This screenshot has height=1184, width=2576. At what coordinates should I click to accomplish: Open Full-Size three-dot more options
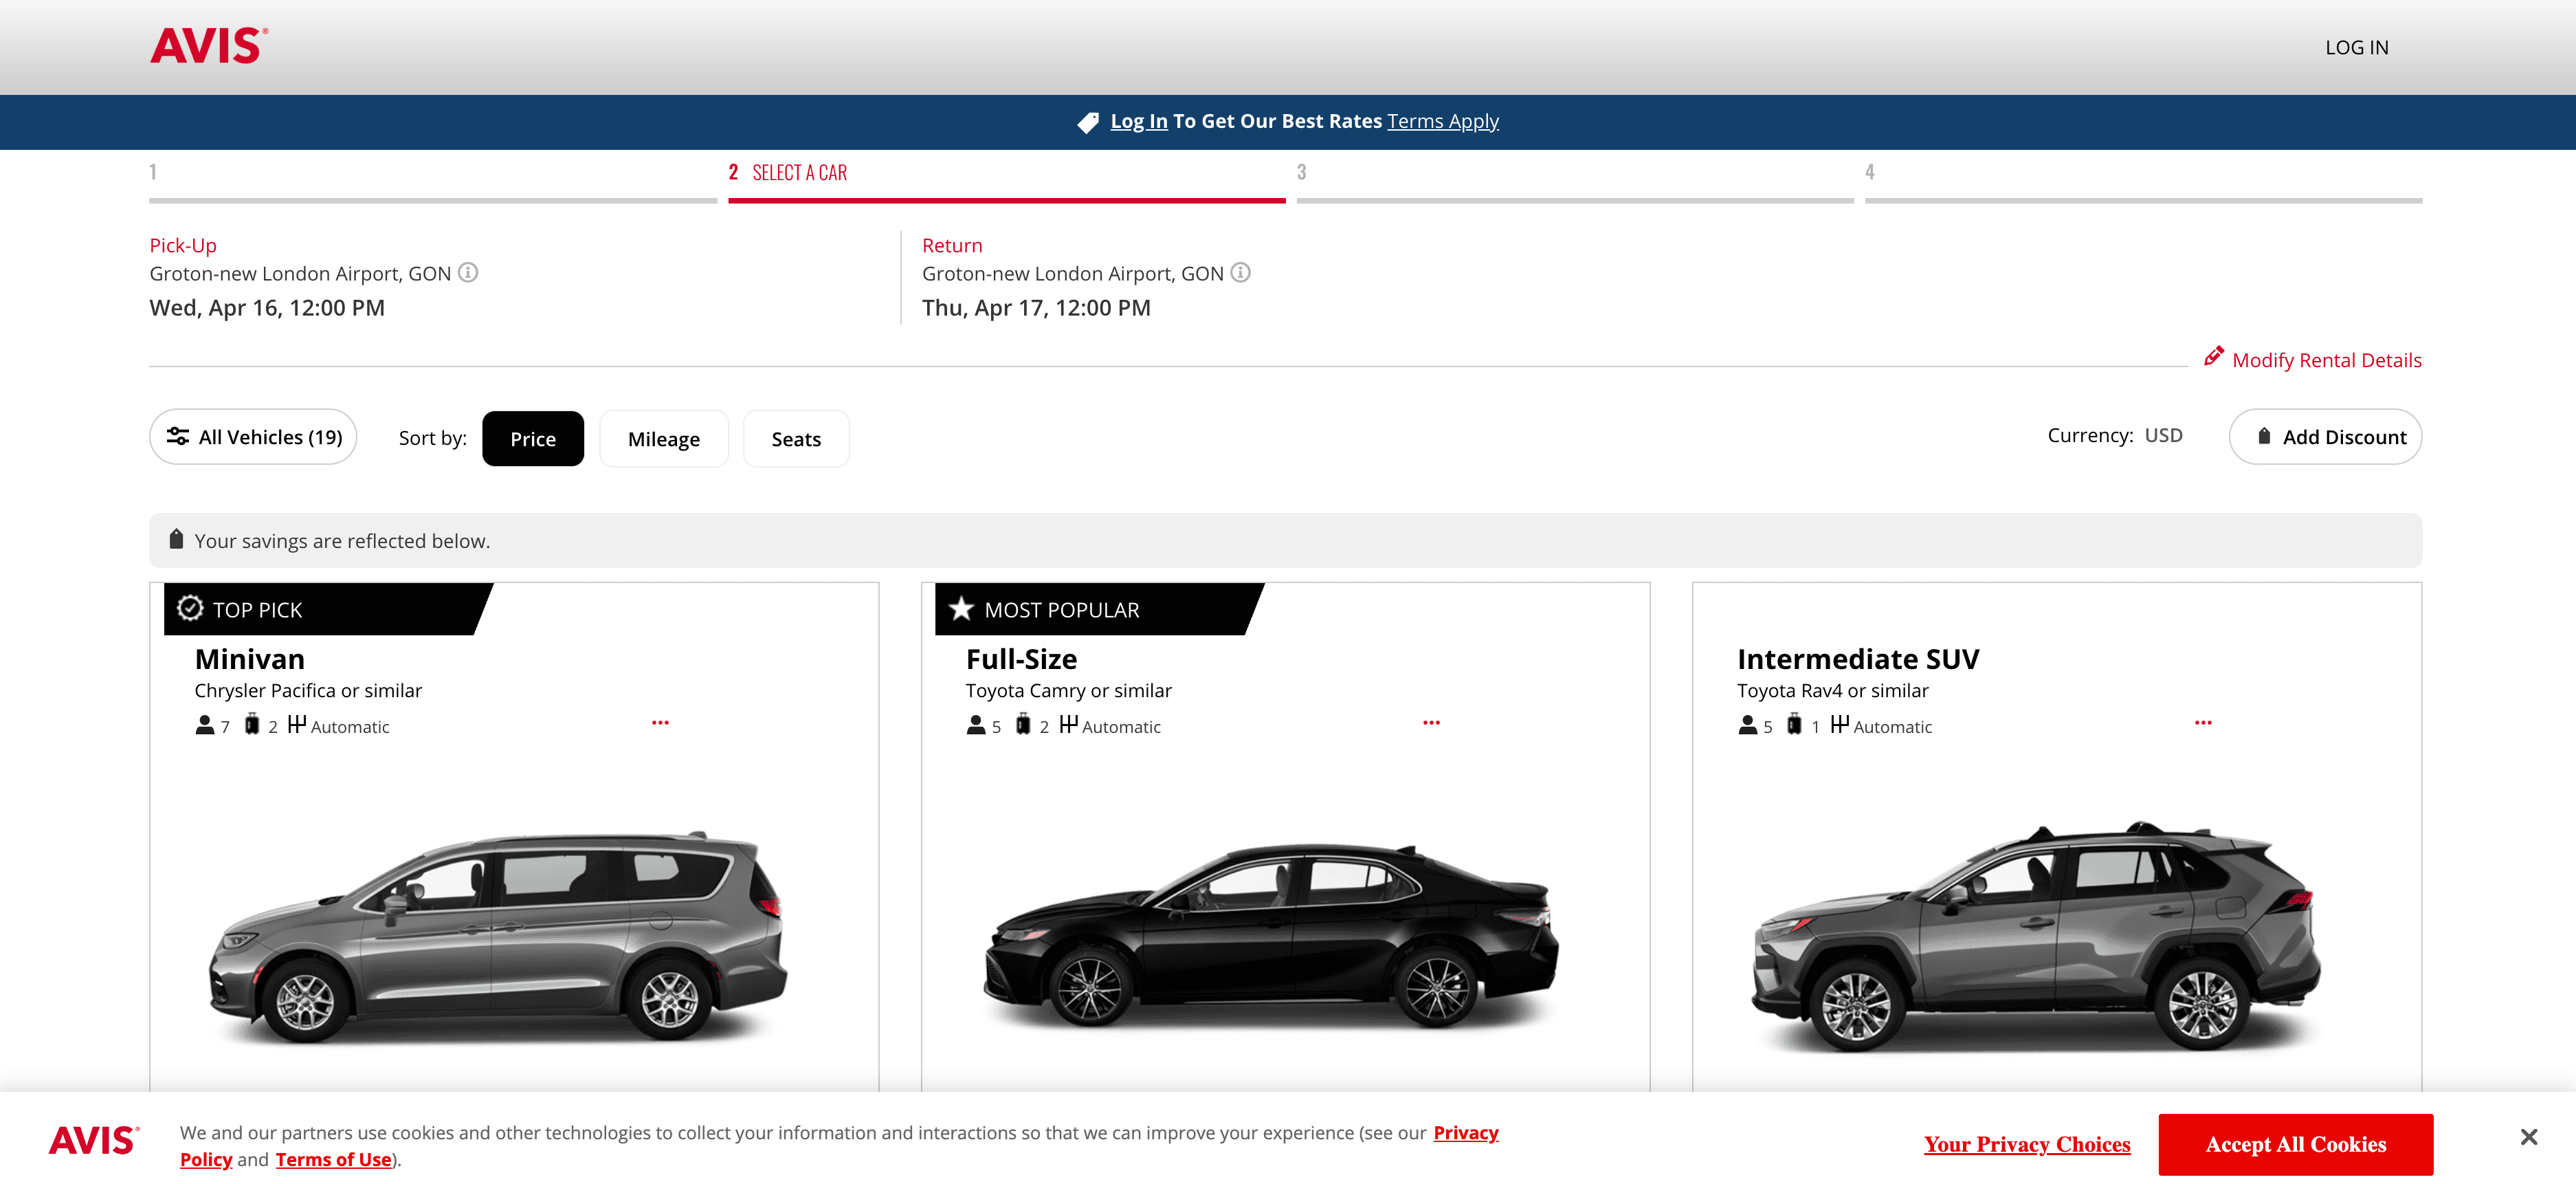pyautogui.click(x=1431, y=722)
